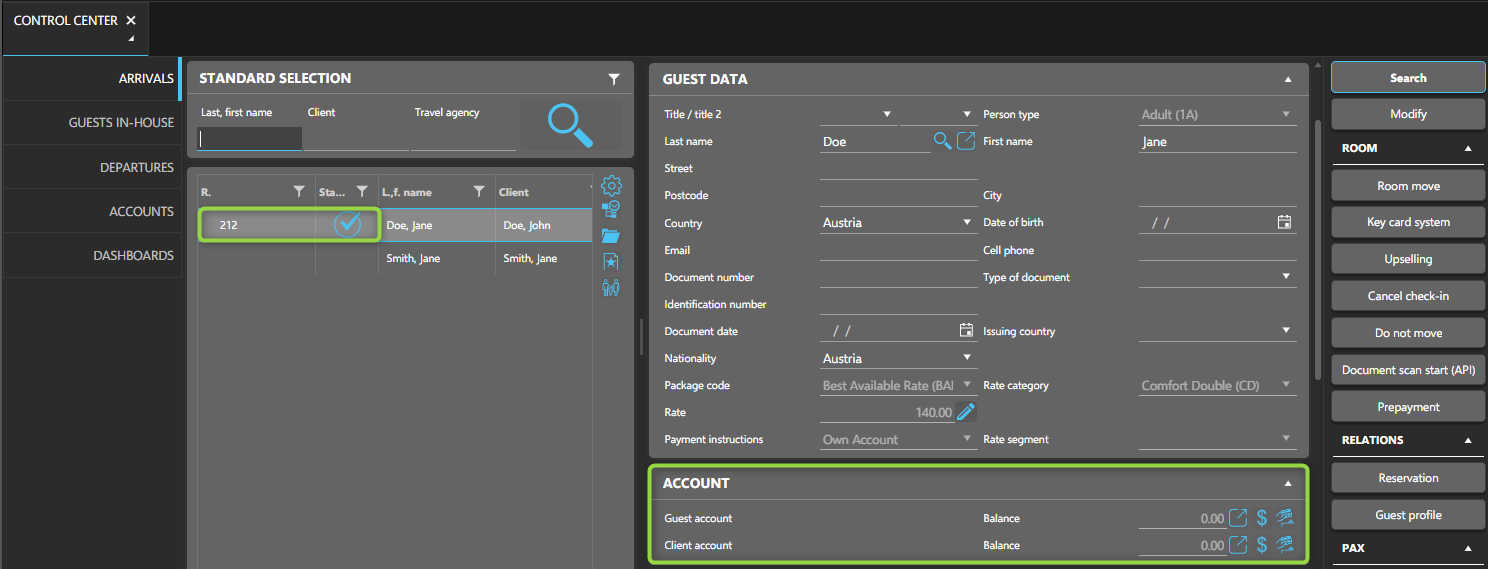This screenshot has width=1488, height=569.
Task: Expand the Type of document dropdown
Action: (x=1286, y=277)
